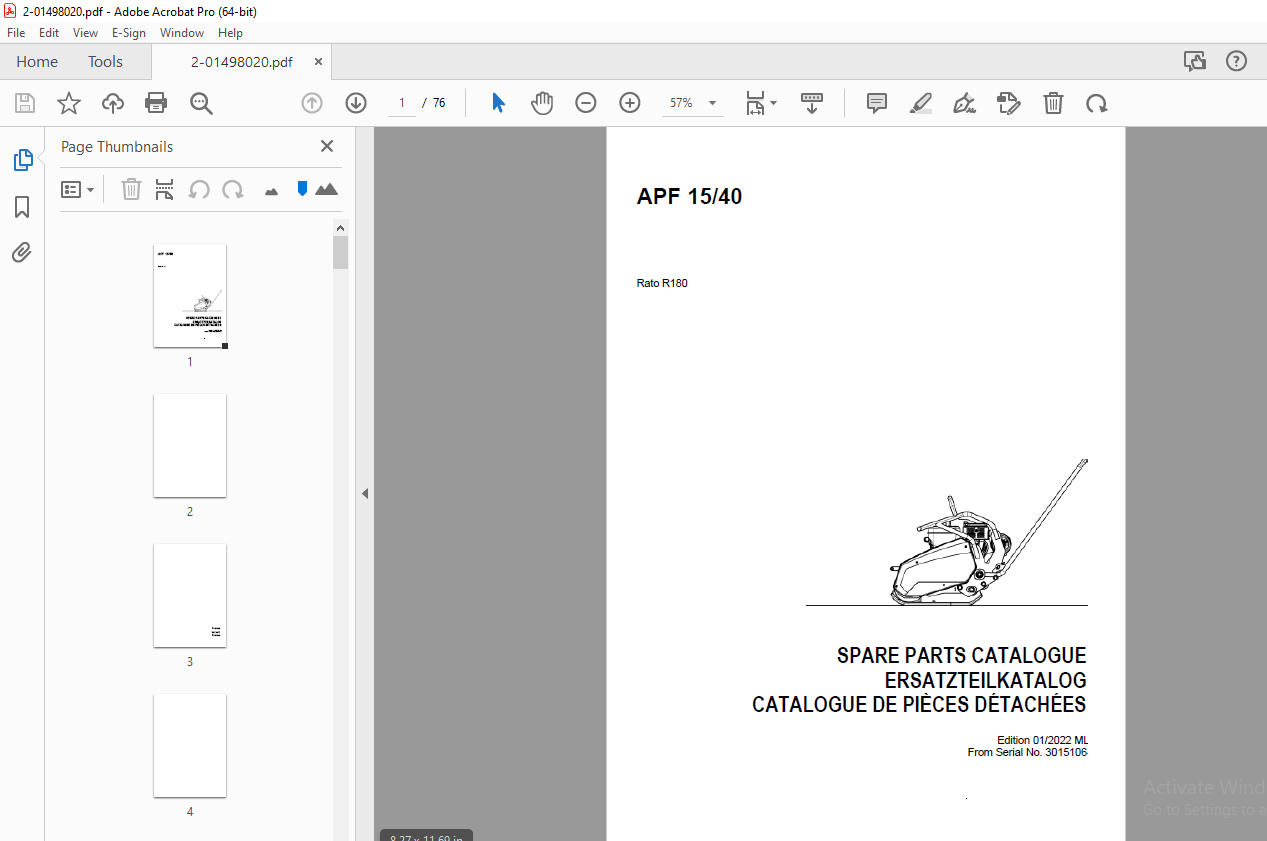This screenshot has height=841, width=1267.
Task: Open the File menu
Action: [16, 33]
